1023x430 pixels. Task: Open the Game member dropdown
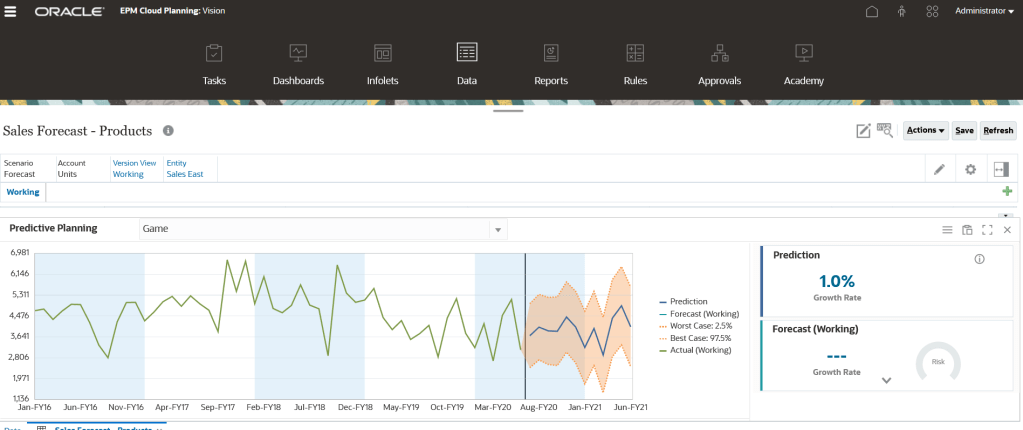click(497, 229)
